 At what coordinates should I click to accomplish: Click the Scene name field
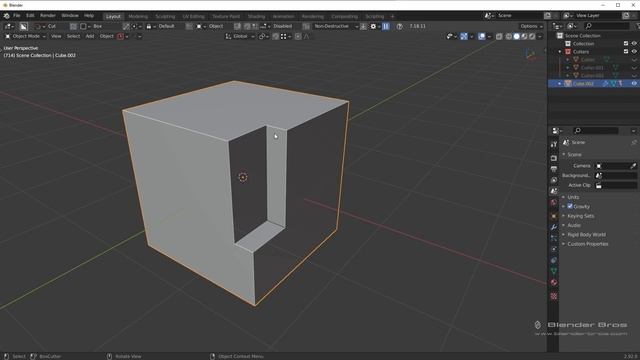[518, 16]
